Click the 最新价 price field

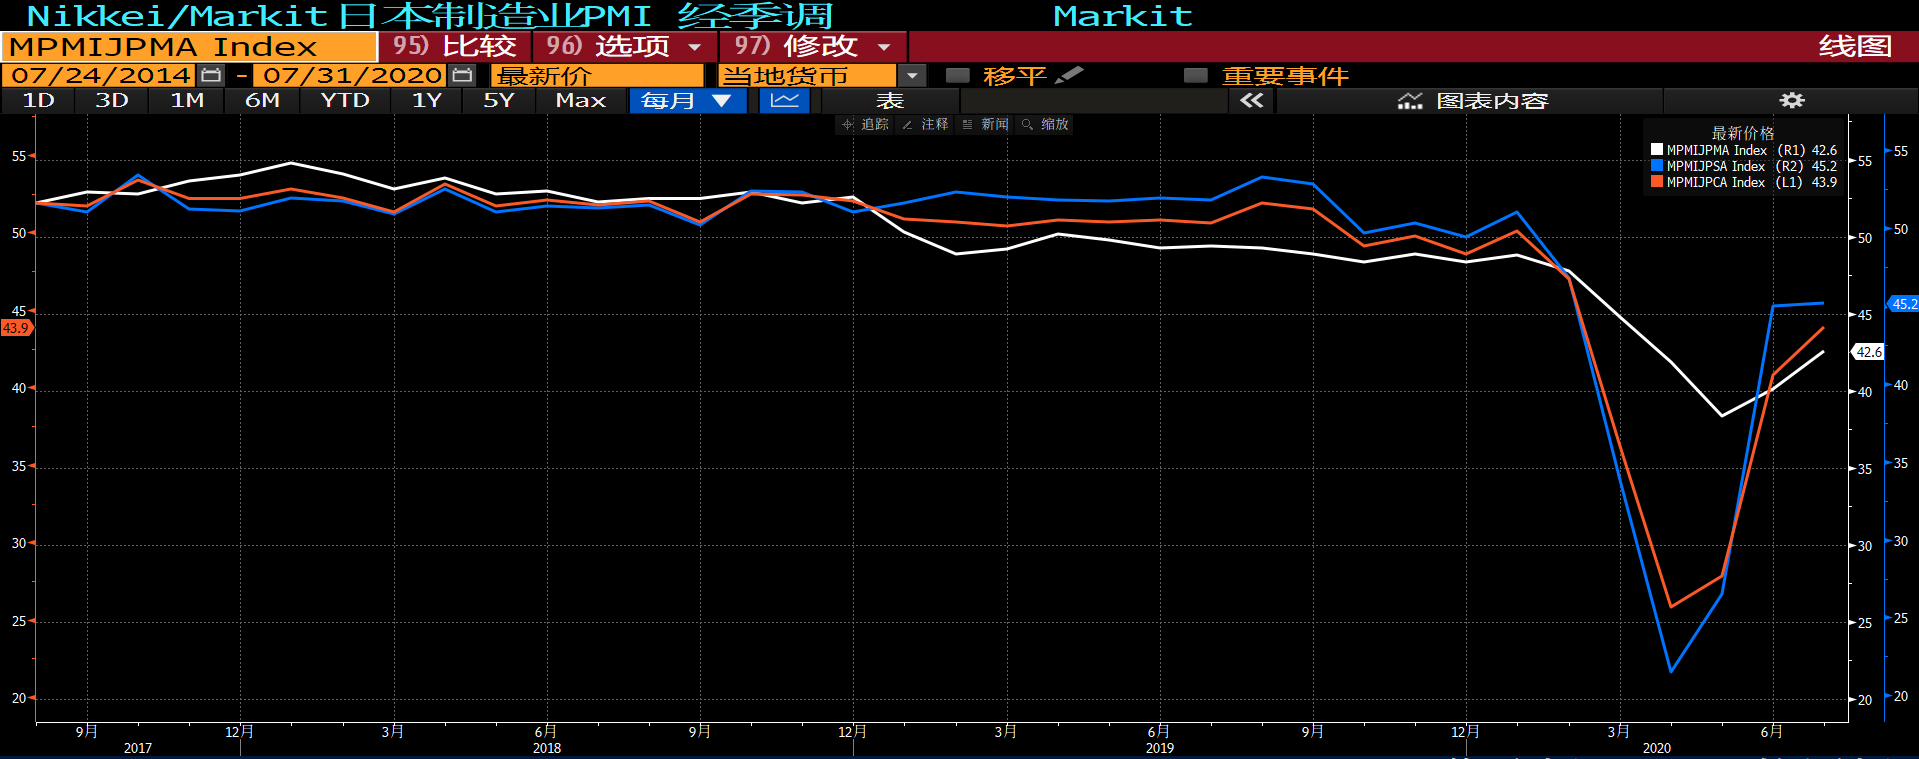tap(597, 75)
